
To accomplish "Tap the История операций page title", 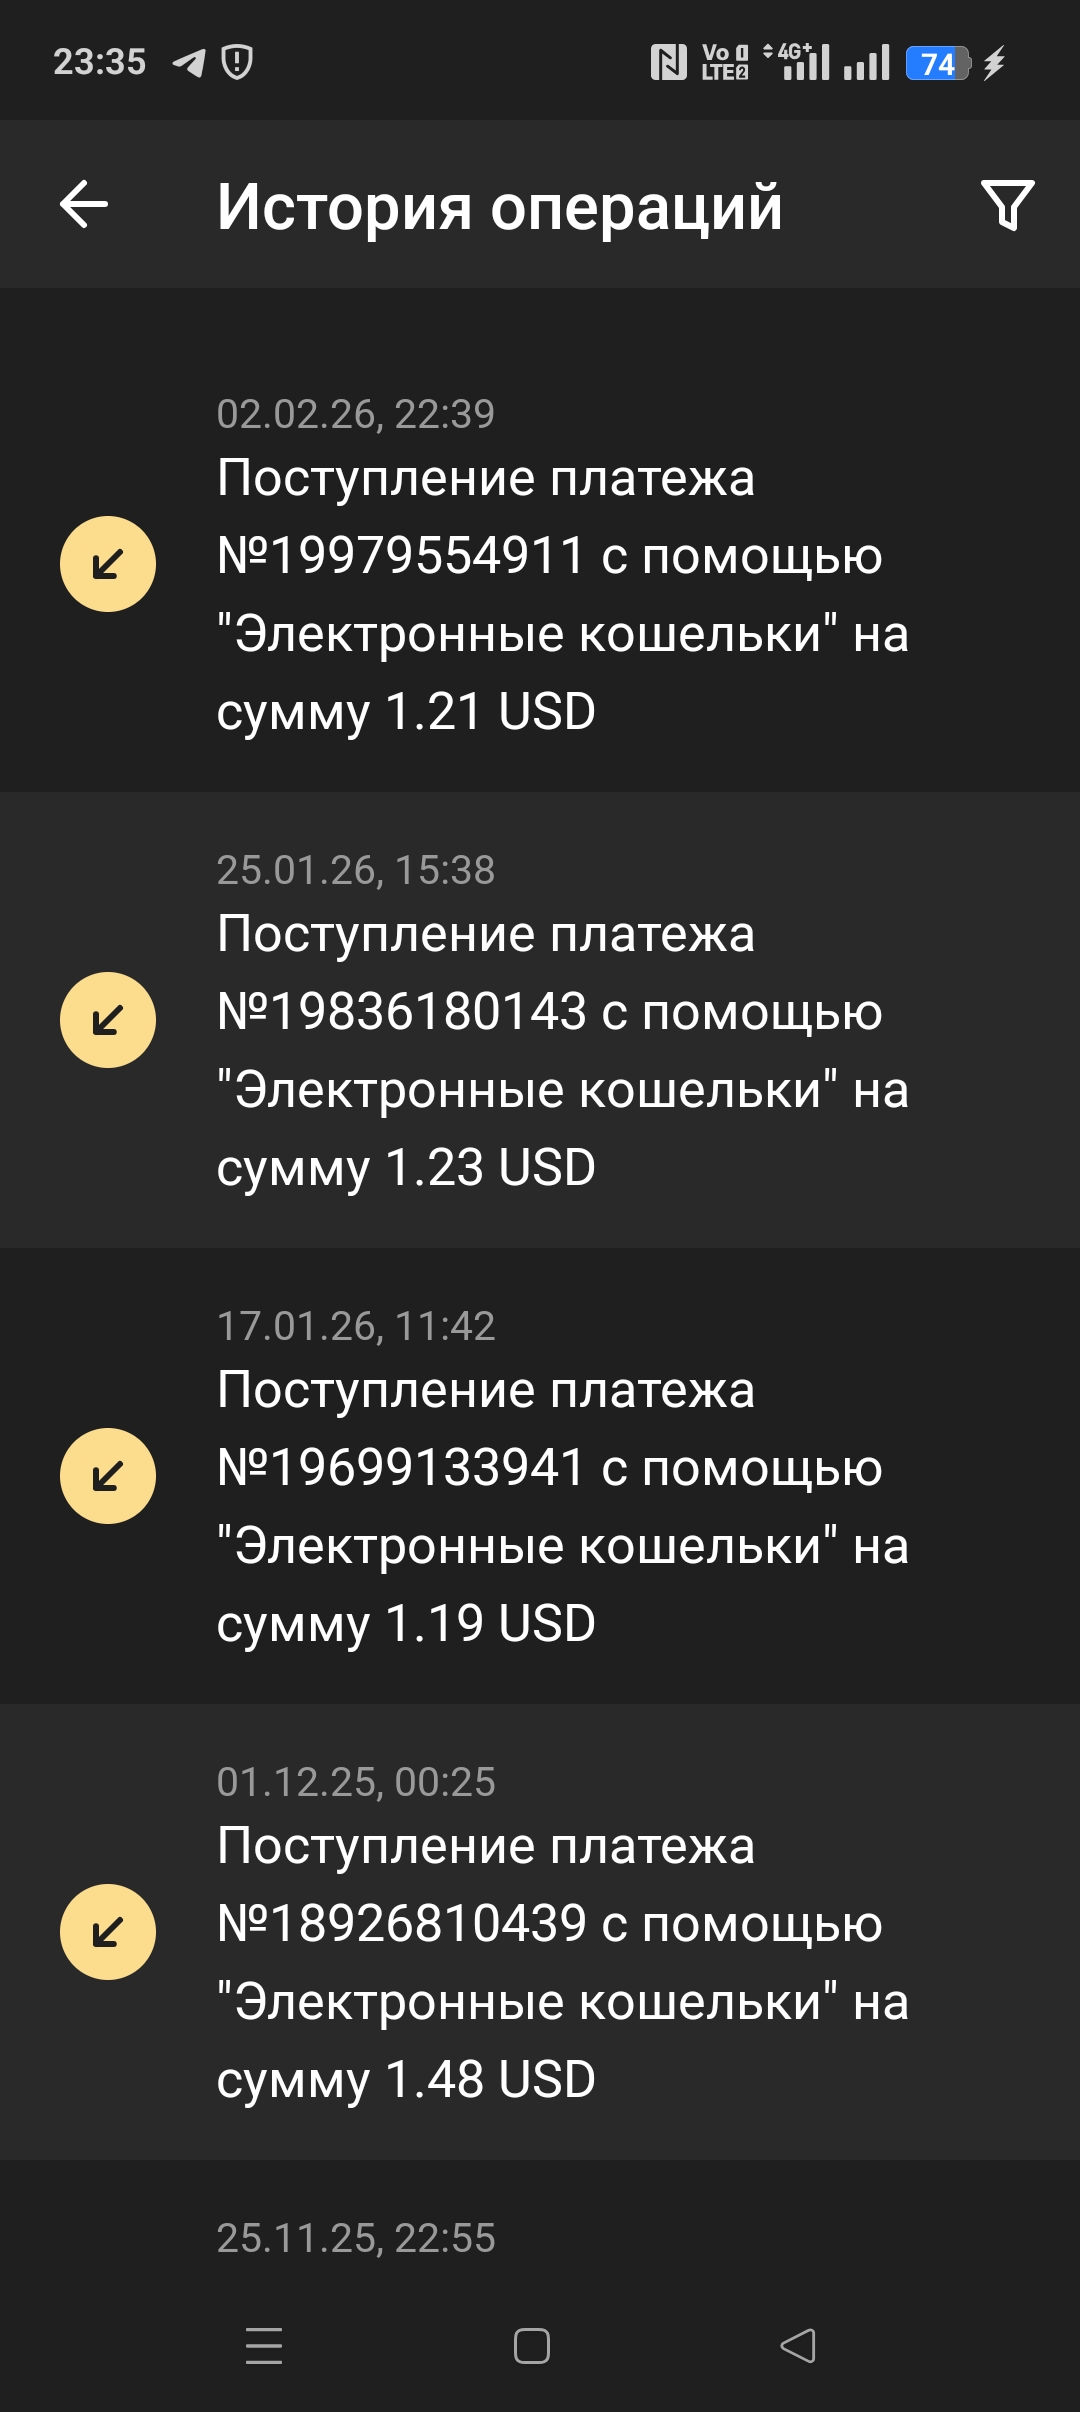I will point(499,207).
